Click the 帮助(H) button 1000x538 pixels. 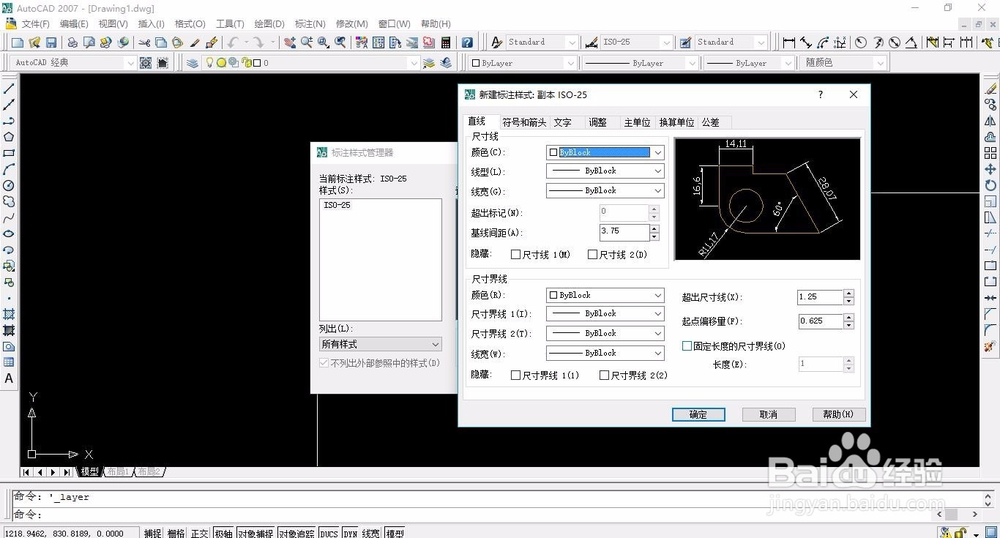[838, 414]
